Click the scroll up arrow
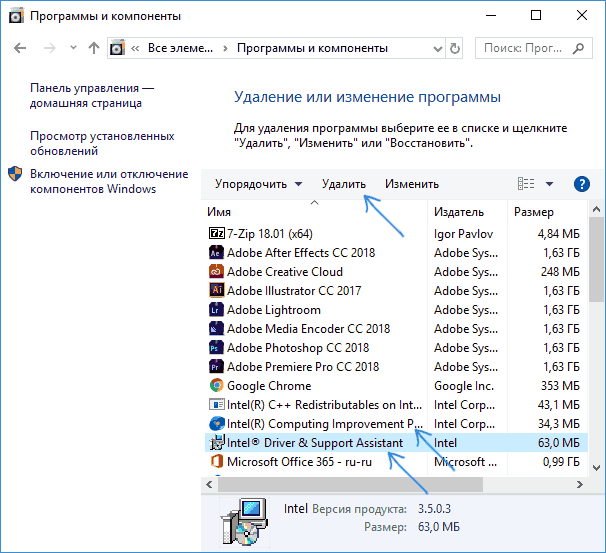Image resolution: width=606 pixels, height=553 pixels. point(596,209)
